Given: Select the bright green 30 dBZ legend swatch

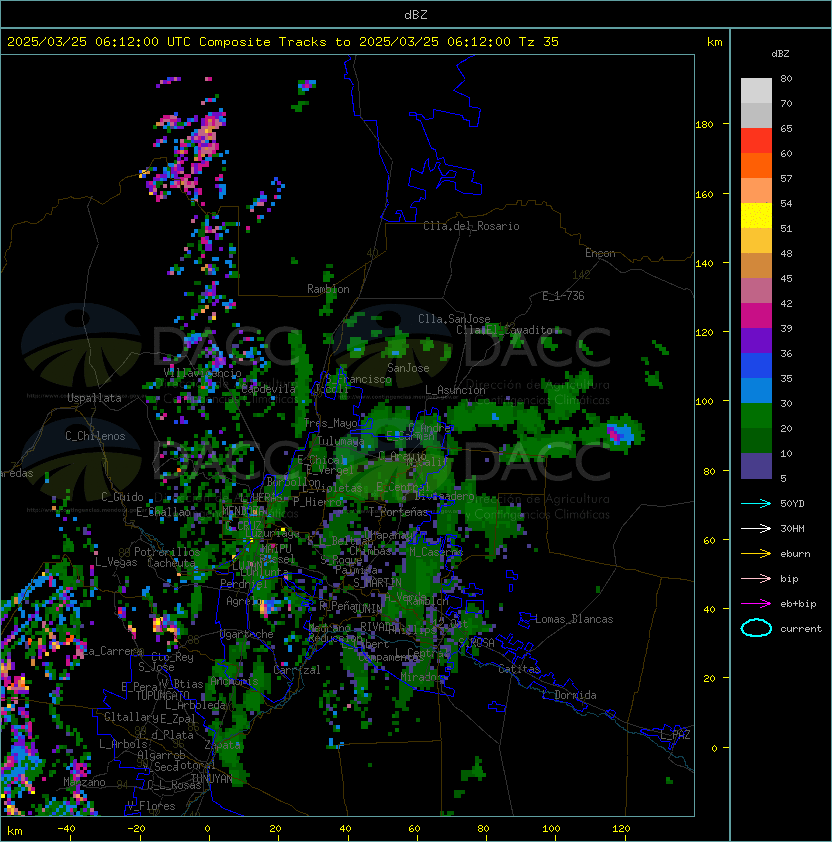Looking at the screenshot, I should (756, 416).
